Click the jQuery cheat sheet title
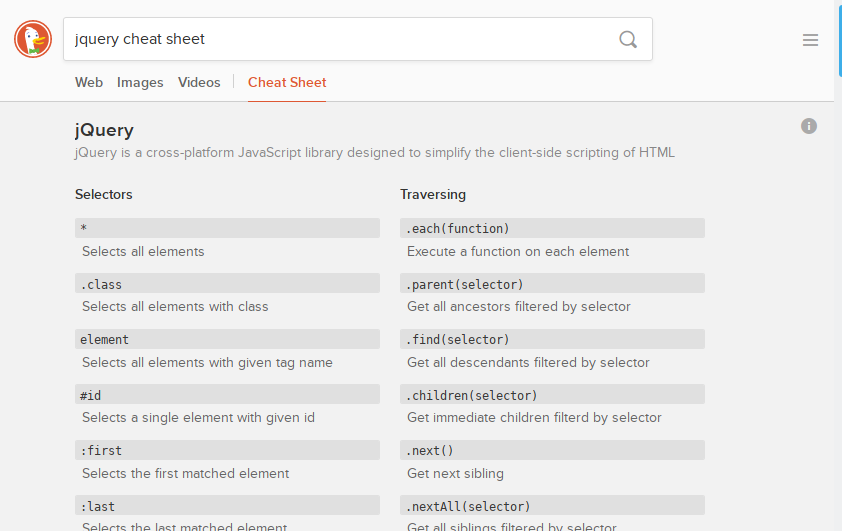The width and height of the screenshot is (842, 531). (104, 130)
